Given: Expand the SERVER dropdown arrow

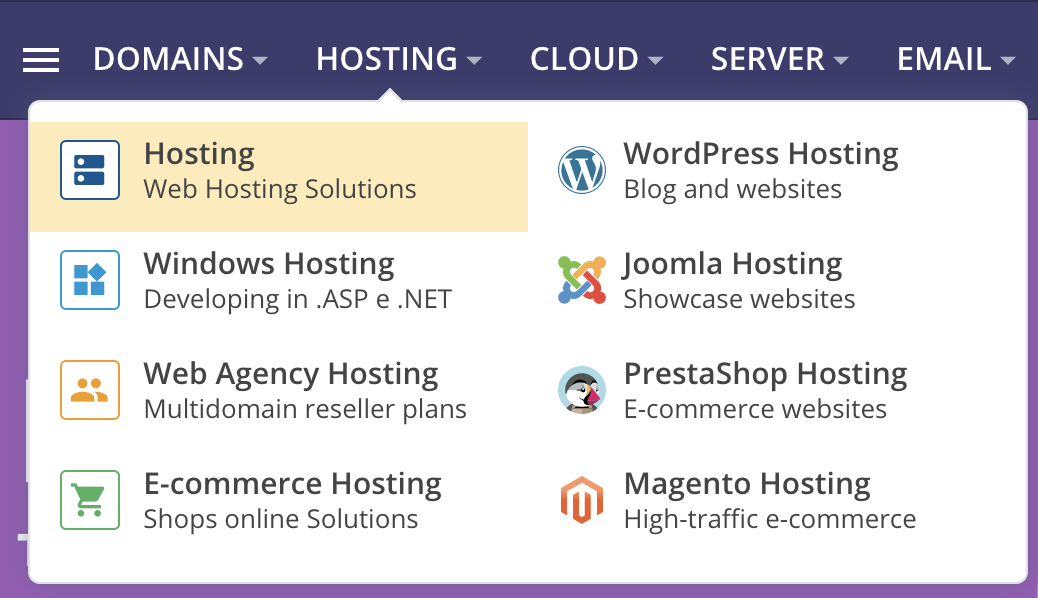Looking at the screenshot, I should 841,60.
